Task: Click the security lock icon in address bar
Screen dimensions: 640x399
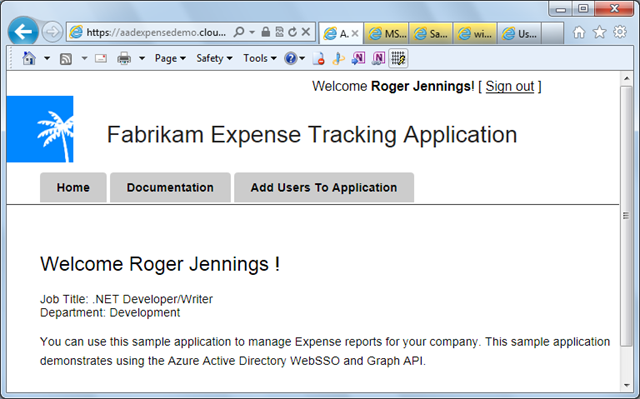Action: click(266, 32)
